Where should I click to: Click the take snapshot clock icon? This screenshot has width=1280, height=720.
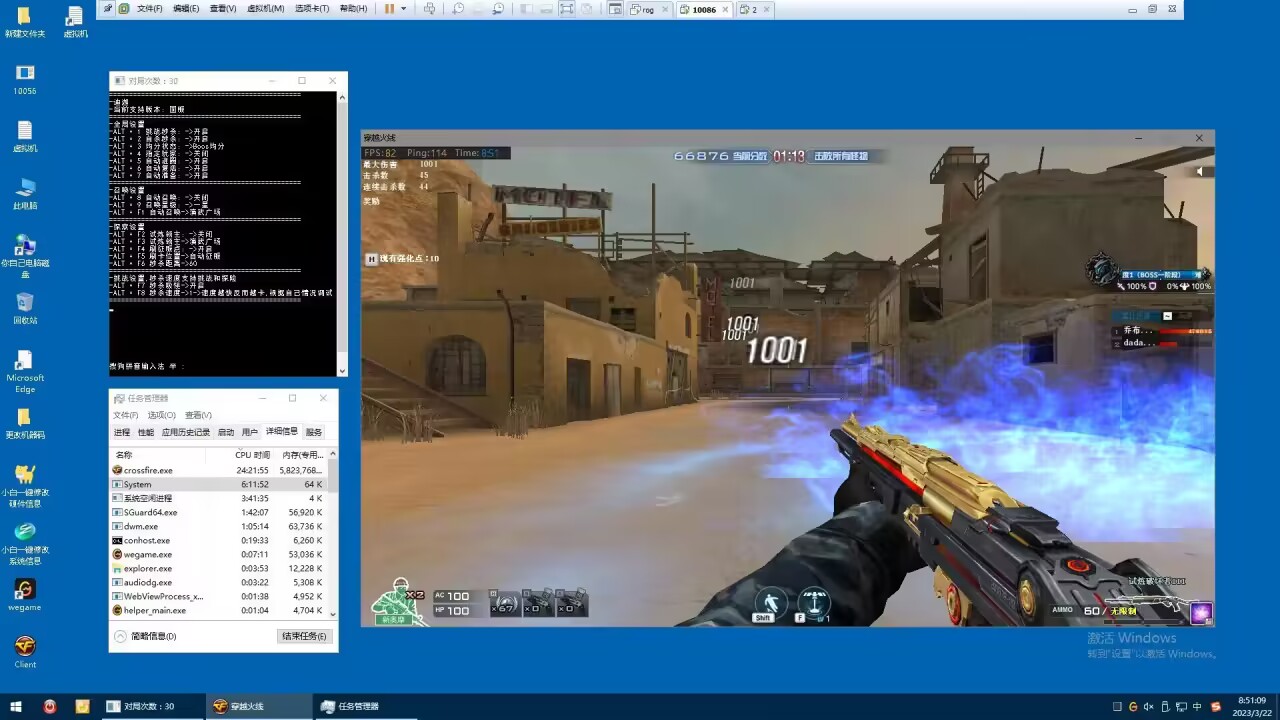click(x=458, y=9)
